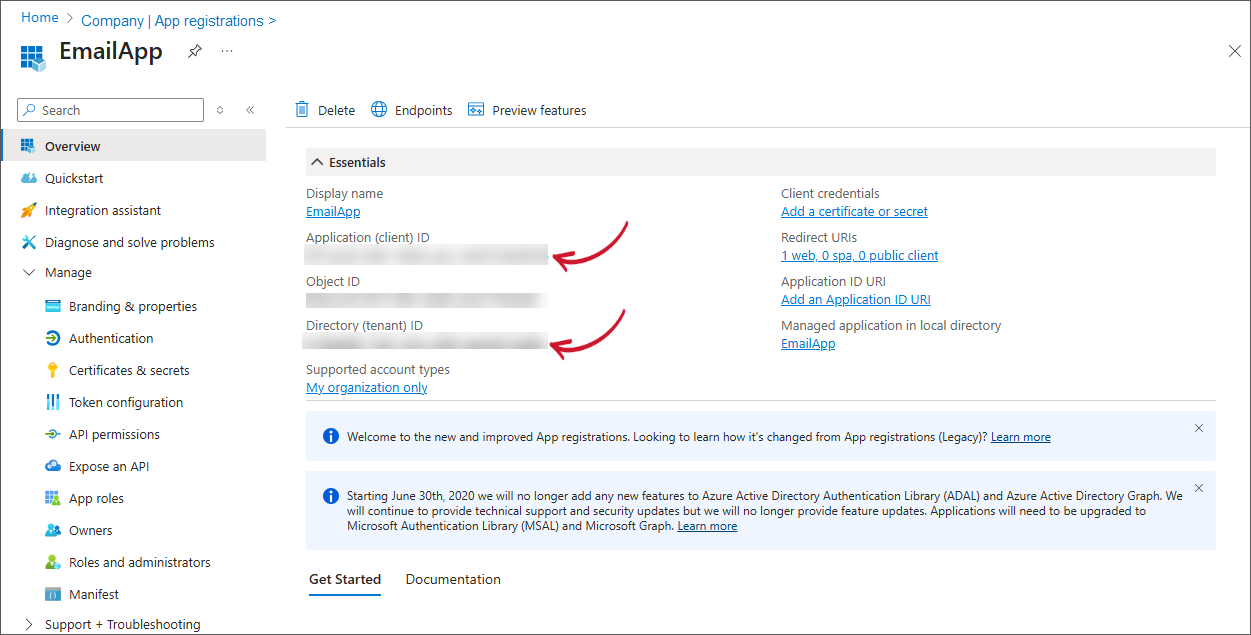This screenshot has height=635, width=1251.
Task: Click the Preview features icon
Action: point(476,110)
